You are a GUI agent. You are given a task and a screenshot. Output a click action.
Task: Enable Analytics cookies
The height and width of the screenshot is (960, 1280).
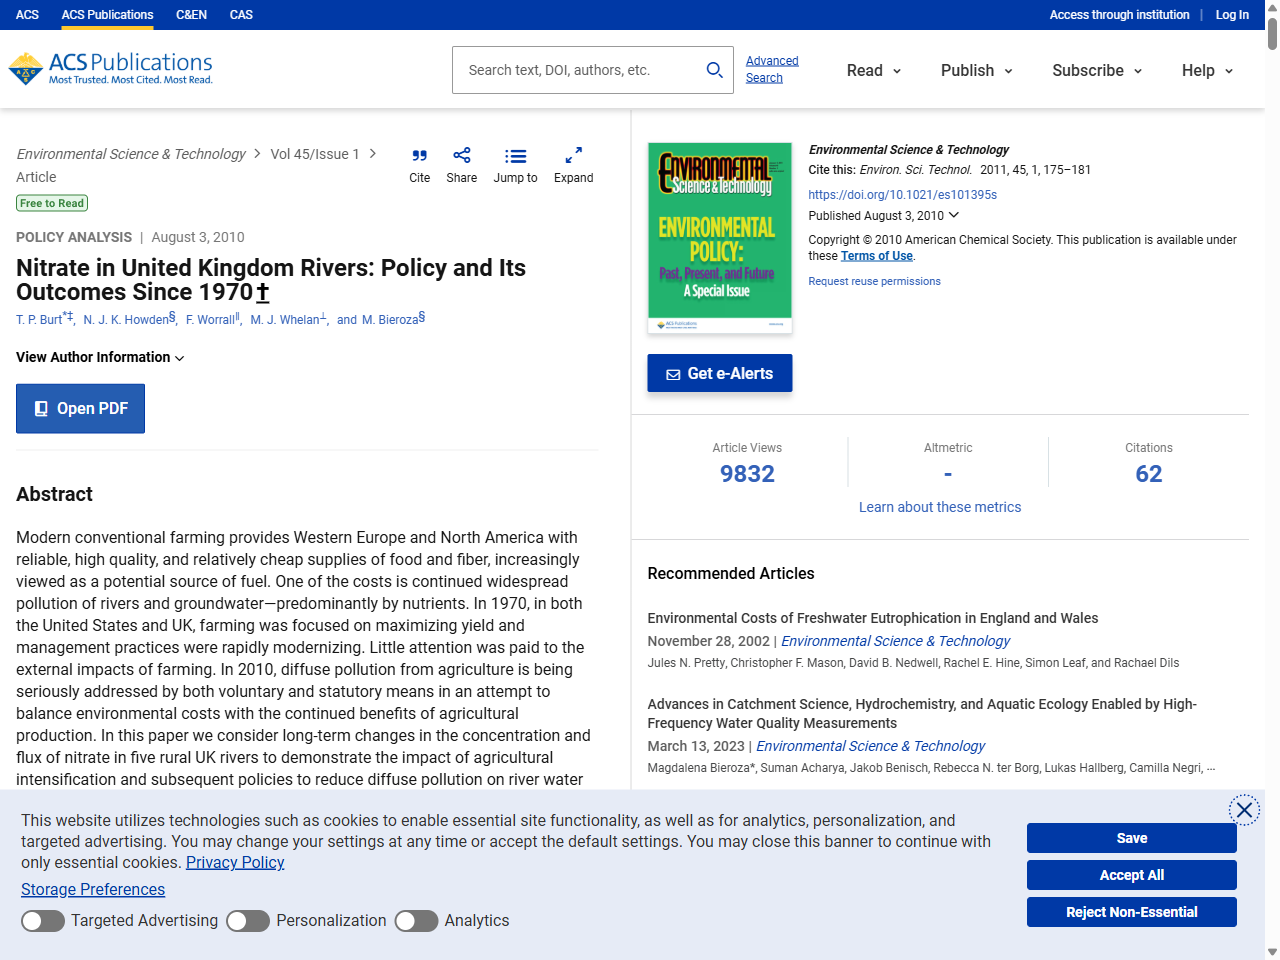coord(416,920)
